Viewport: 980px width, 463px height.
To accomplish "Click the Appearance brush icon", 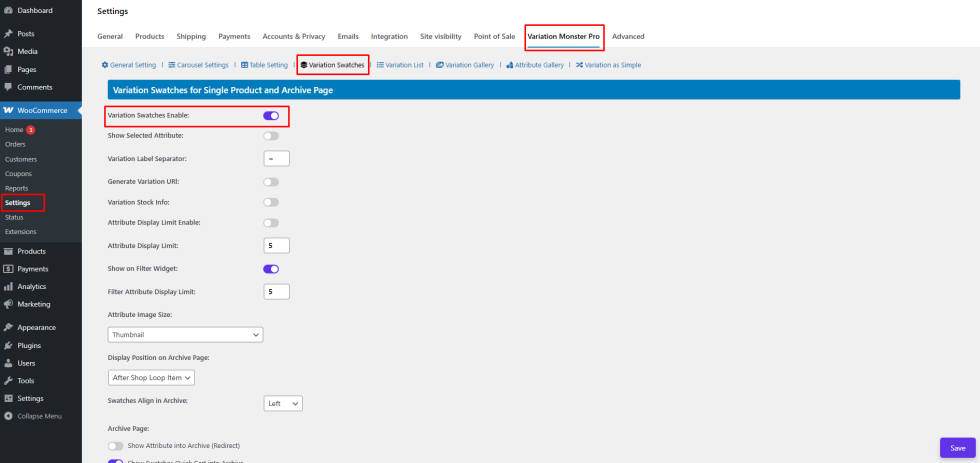I will pyautogui.click(x=8, y=327).
